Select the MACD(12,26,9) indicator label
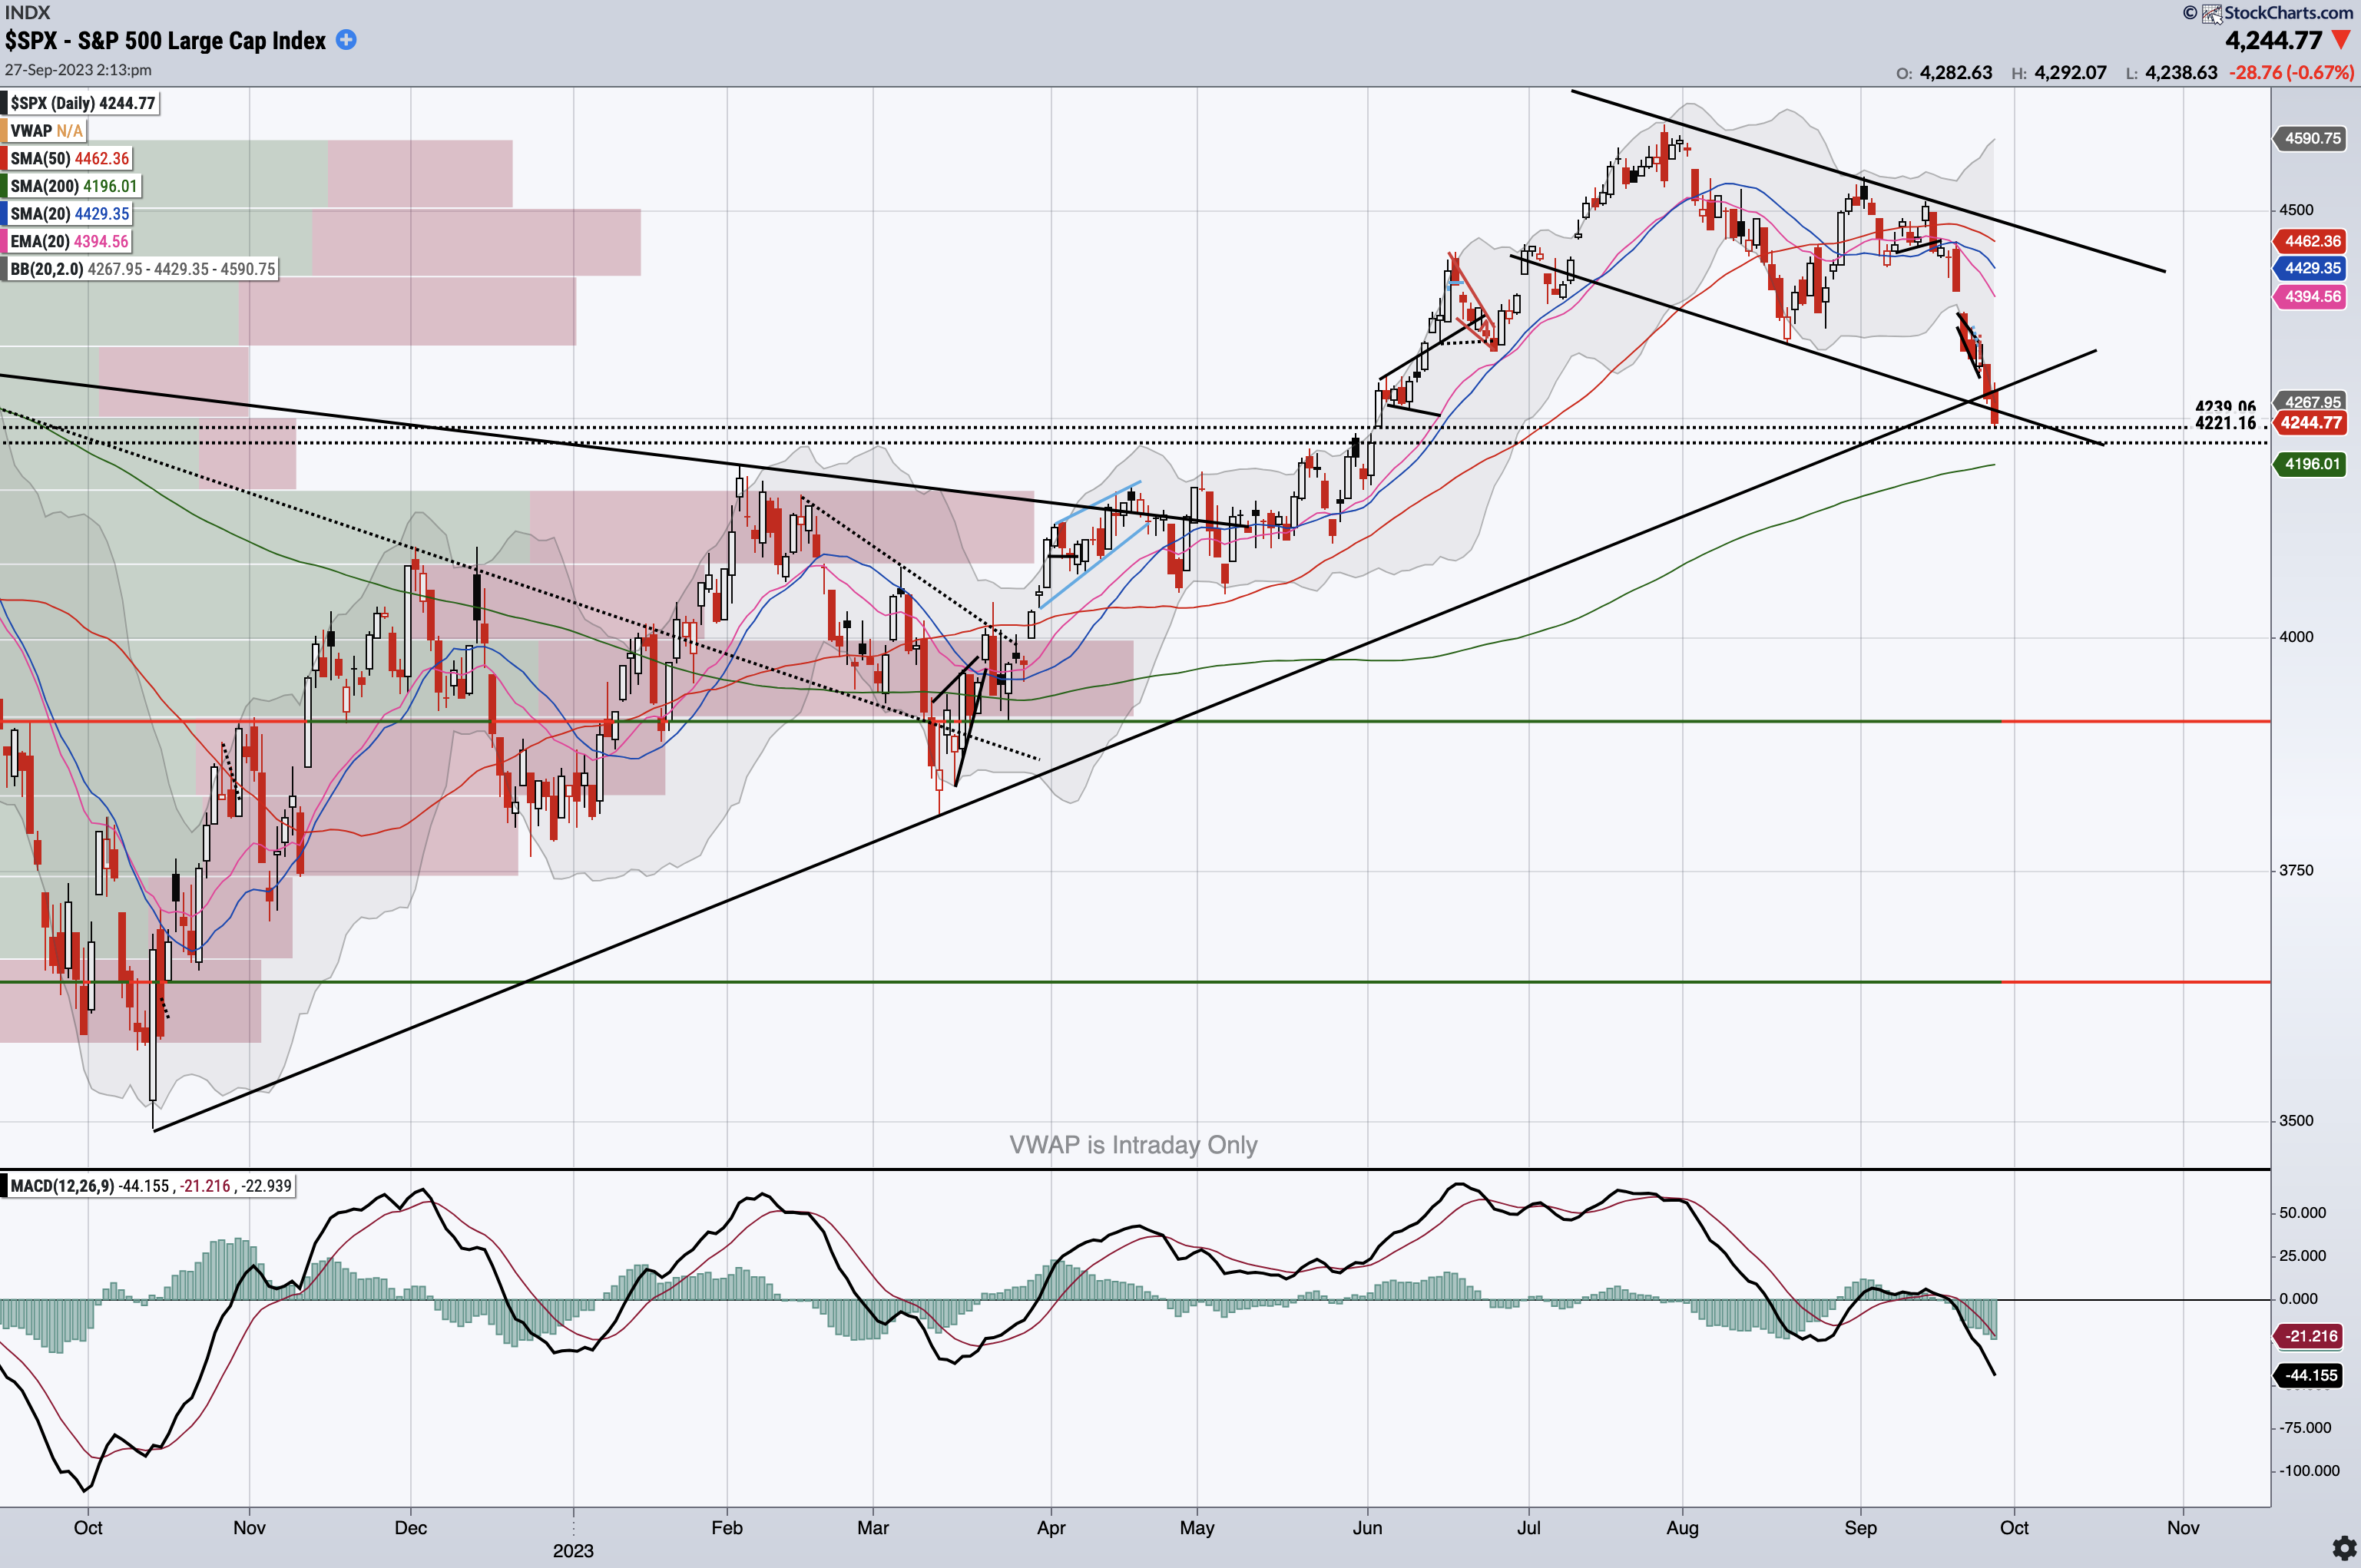2361x1568 pixels. coord(149,1186)
